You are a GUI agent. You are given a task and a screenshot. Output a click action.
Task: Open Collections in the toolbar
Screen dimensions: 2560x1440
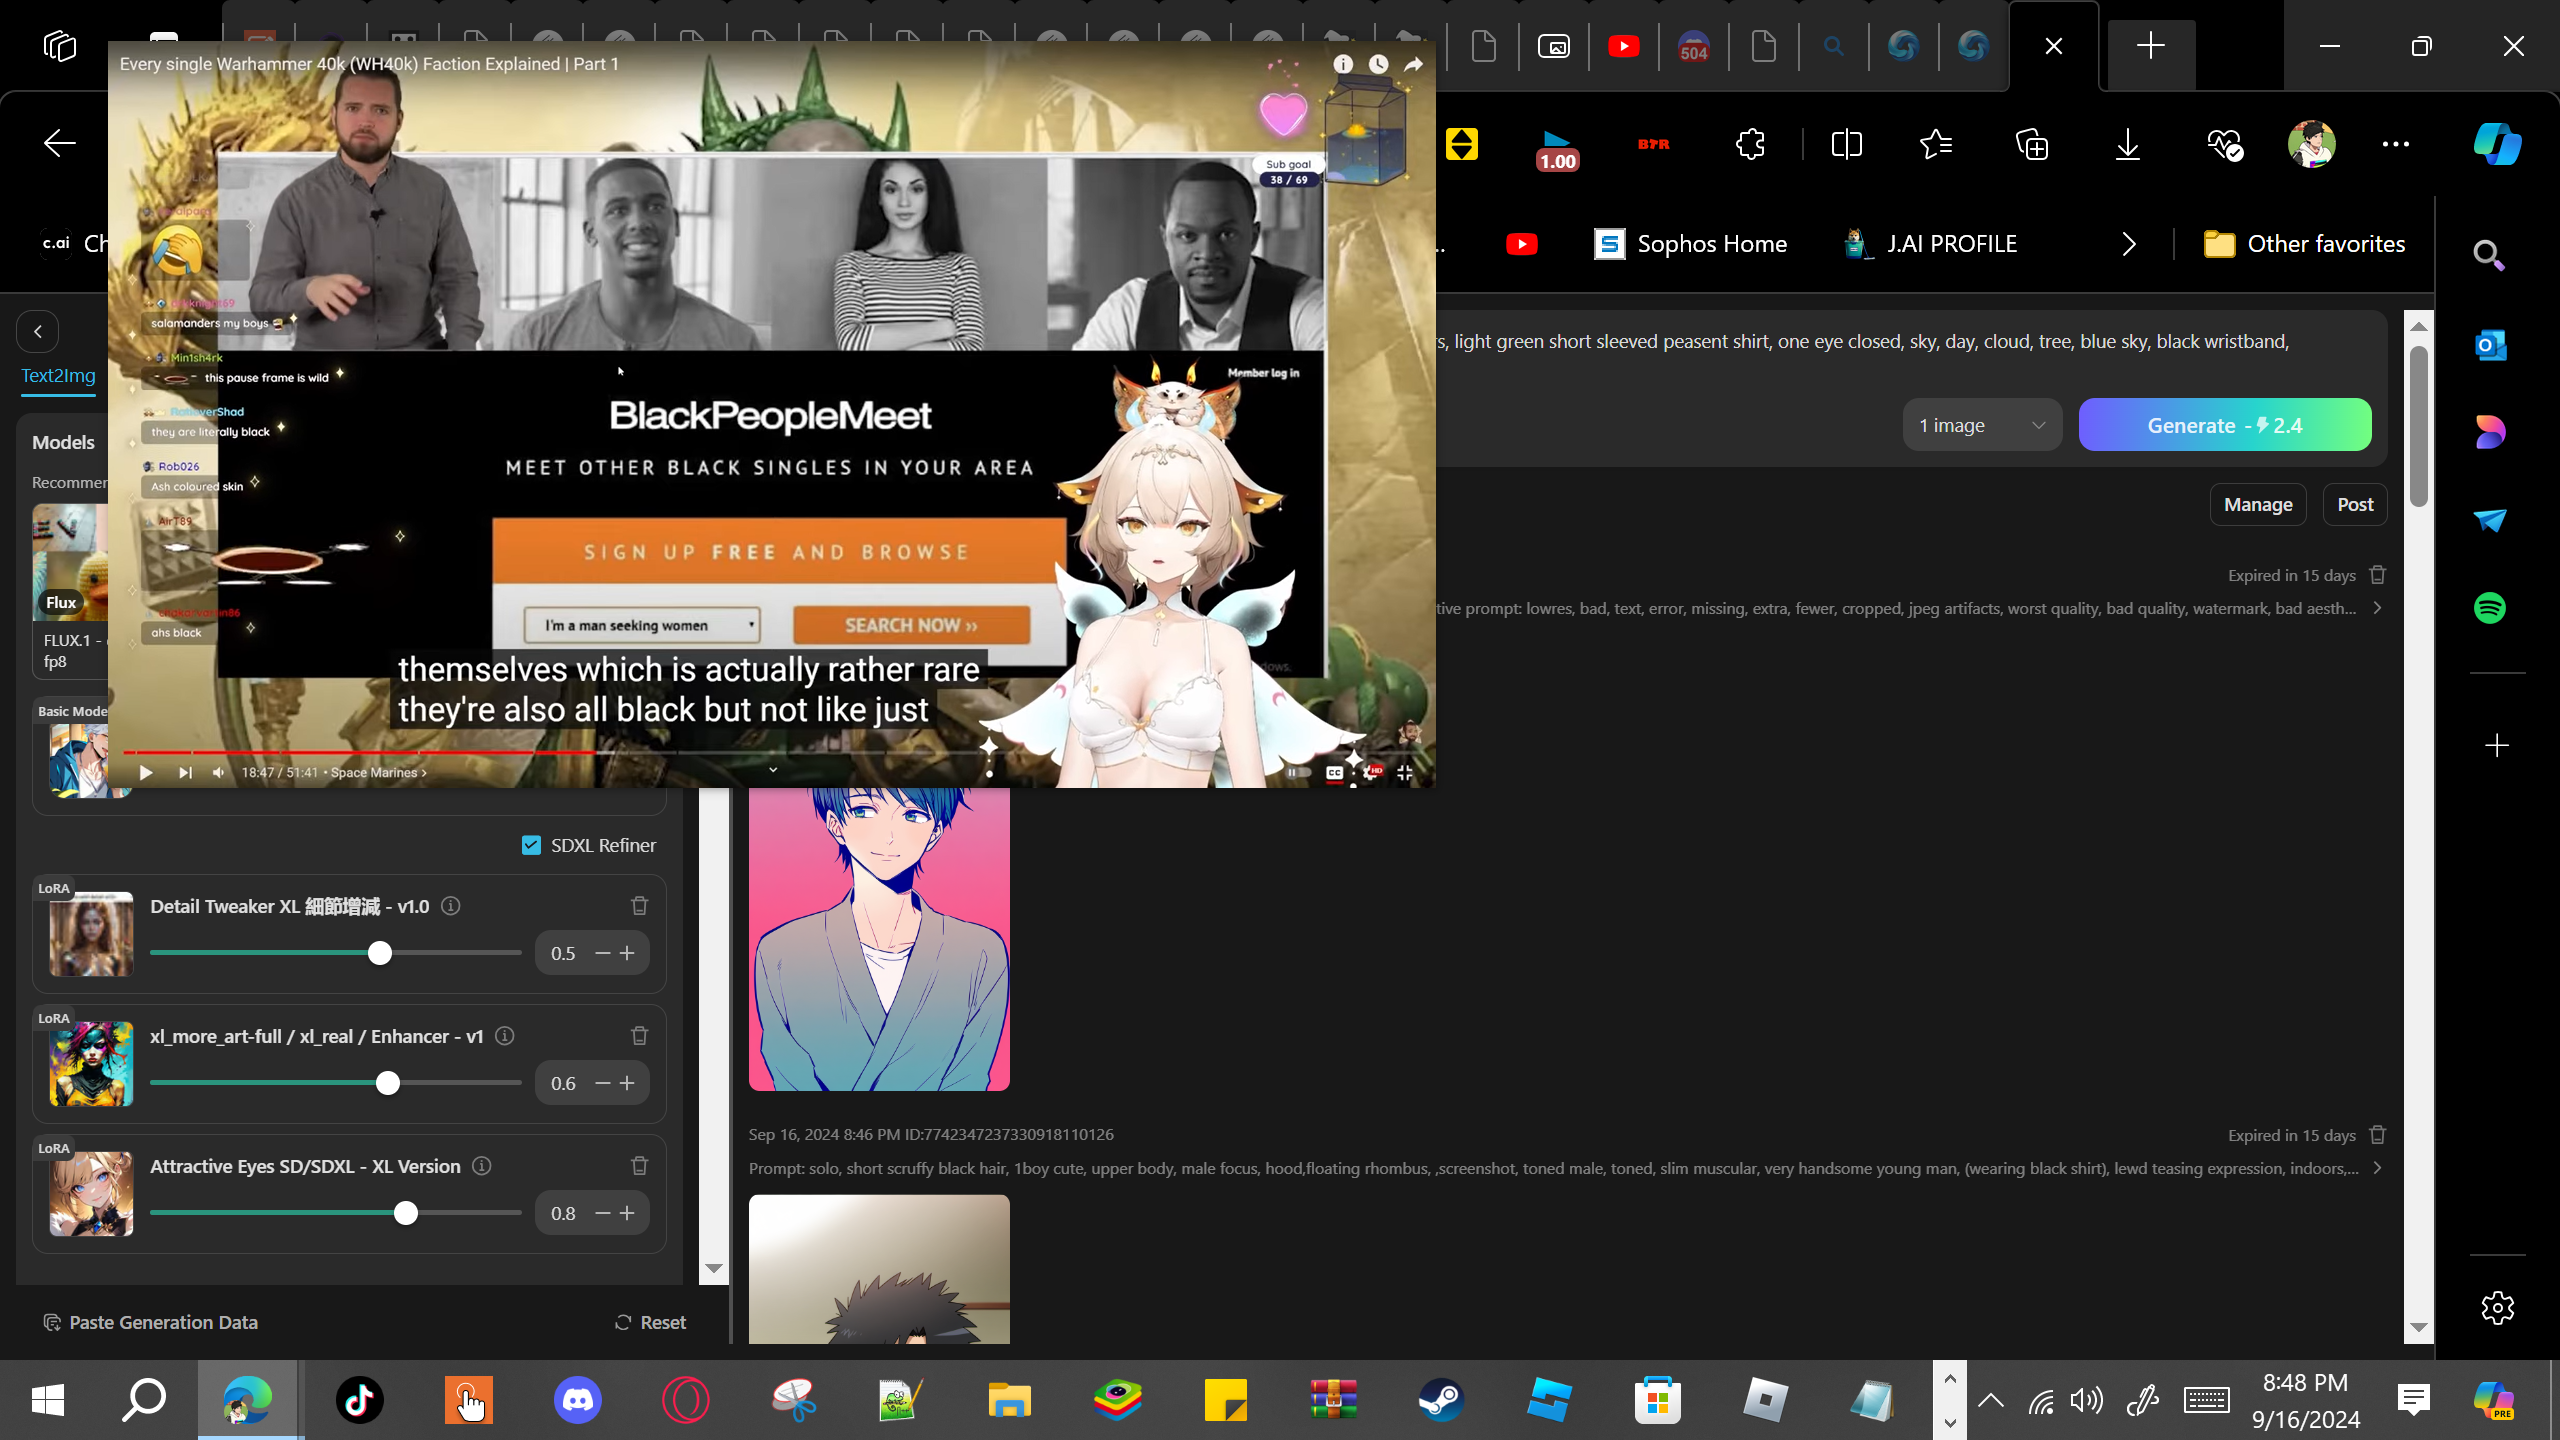tap(2032, 144)
